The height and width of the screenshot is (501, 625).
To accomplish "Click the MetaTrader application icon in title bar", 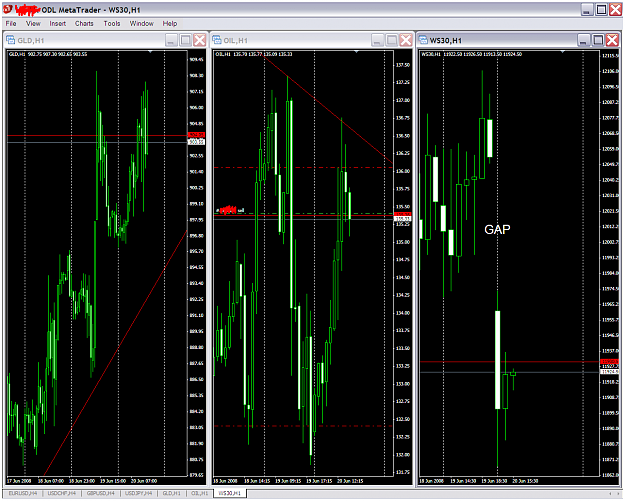I will 8,9.
